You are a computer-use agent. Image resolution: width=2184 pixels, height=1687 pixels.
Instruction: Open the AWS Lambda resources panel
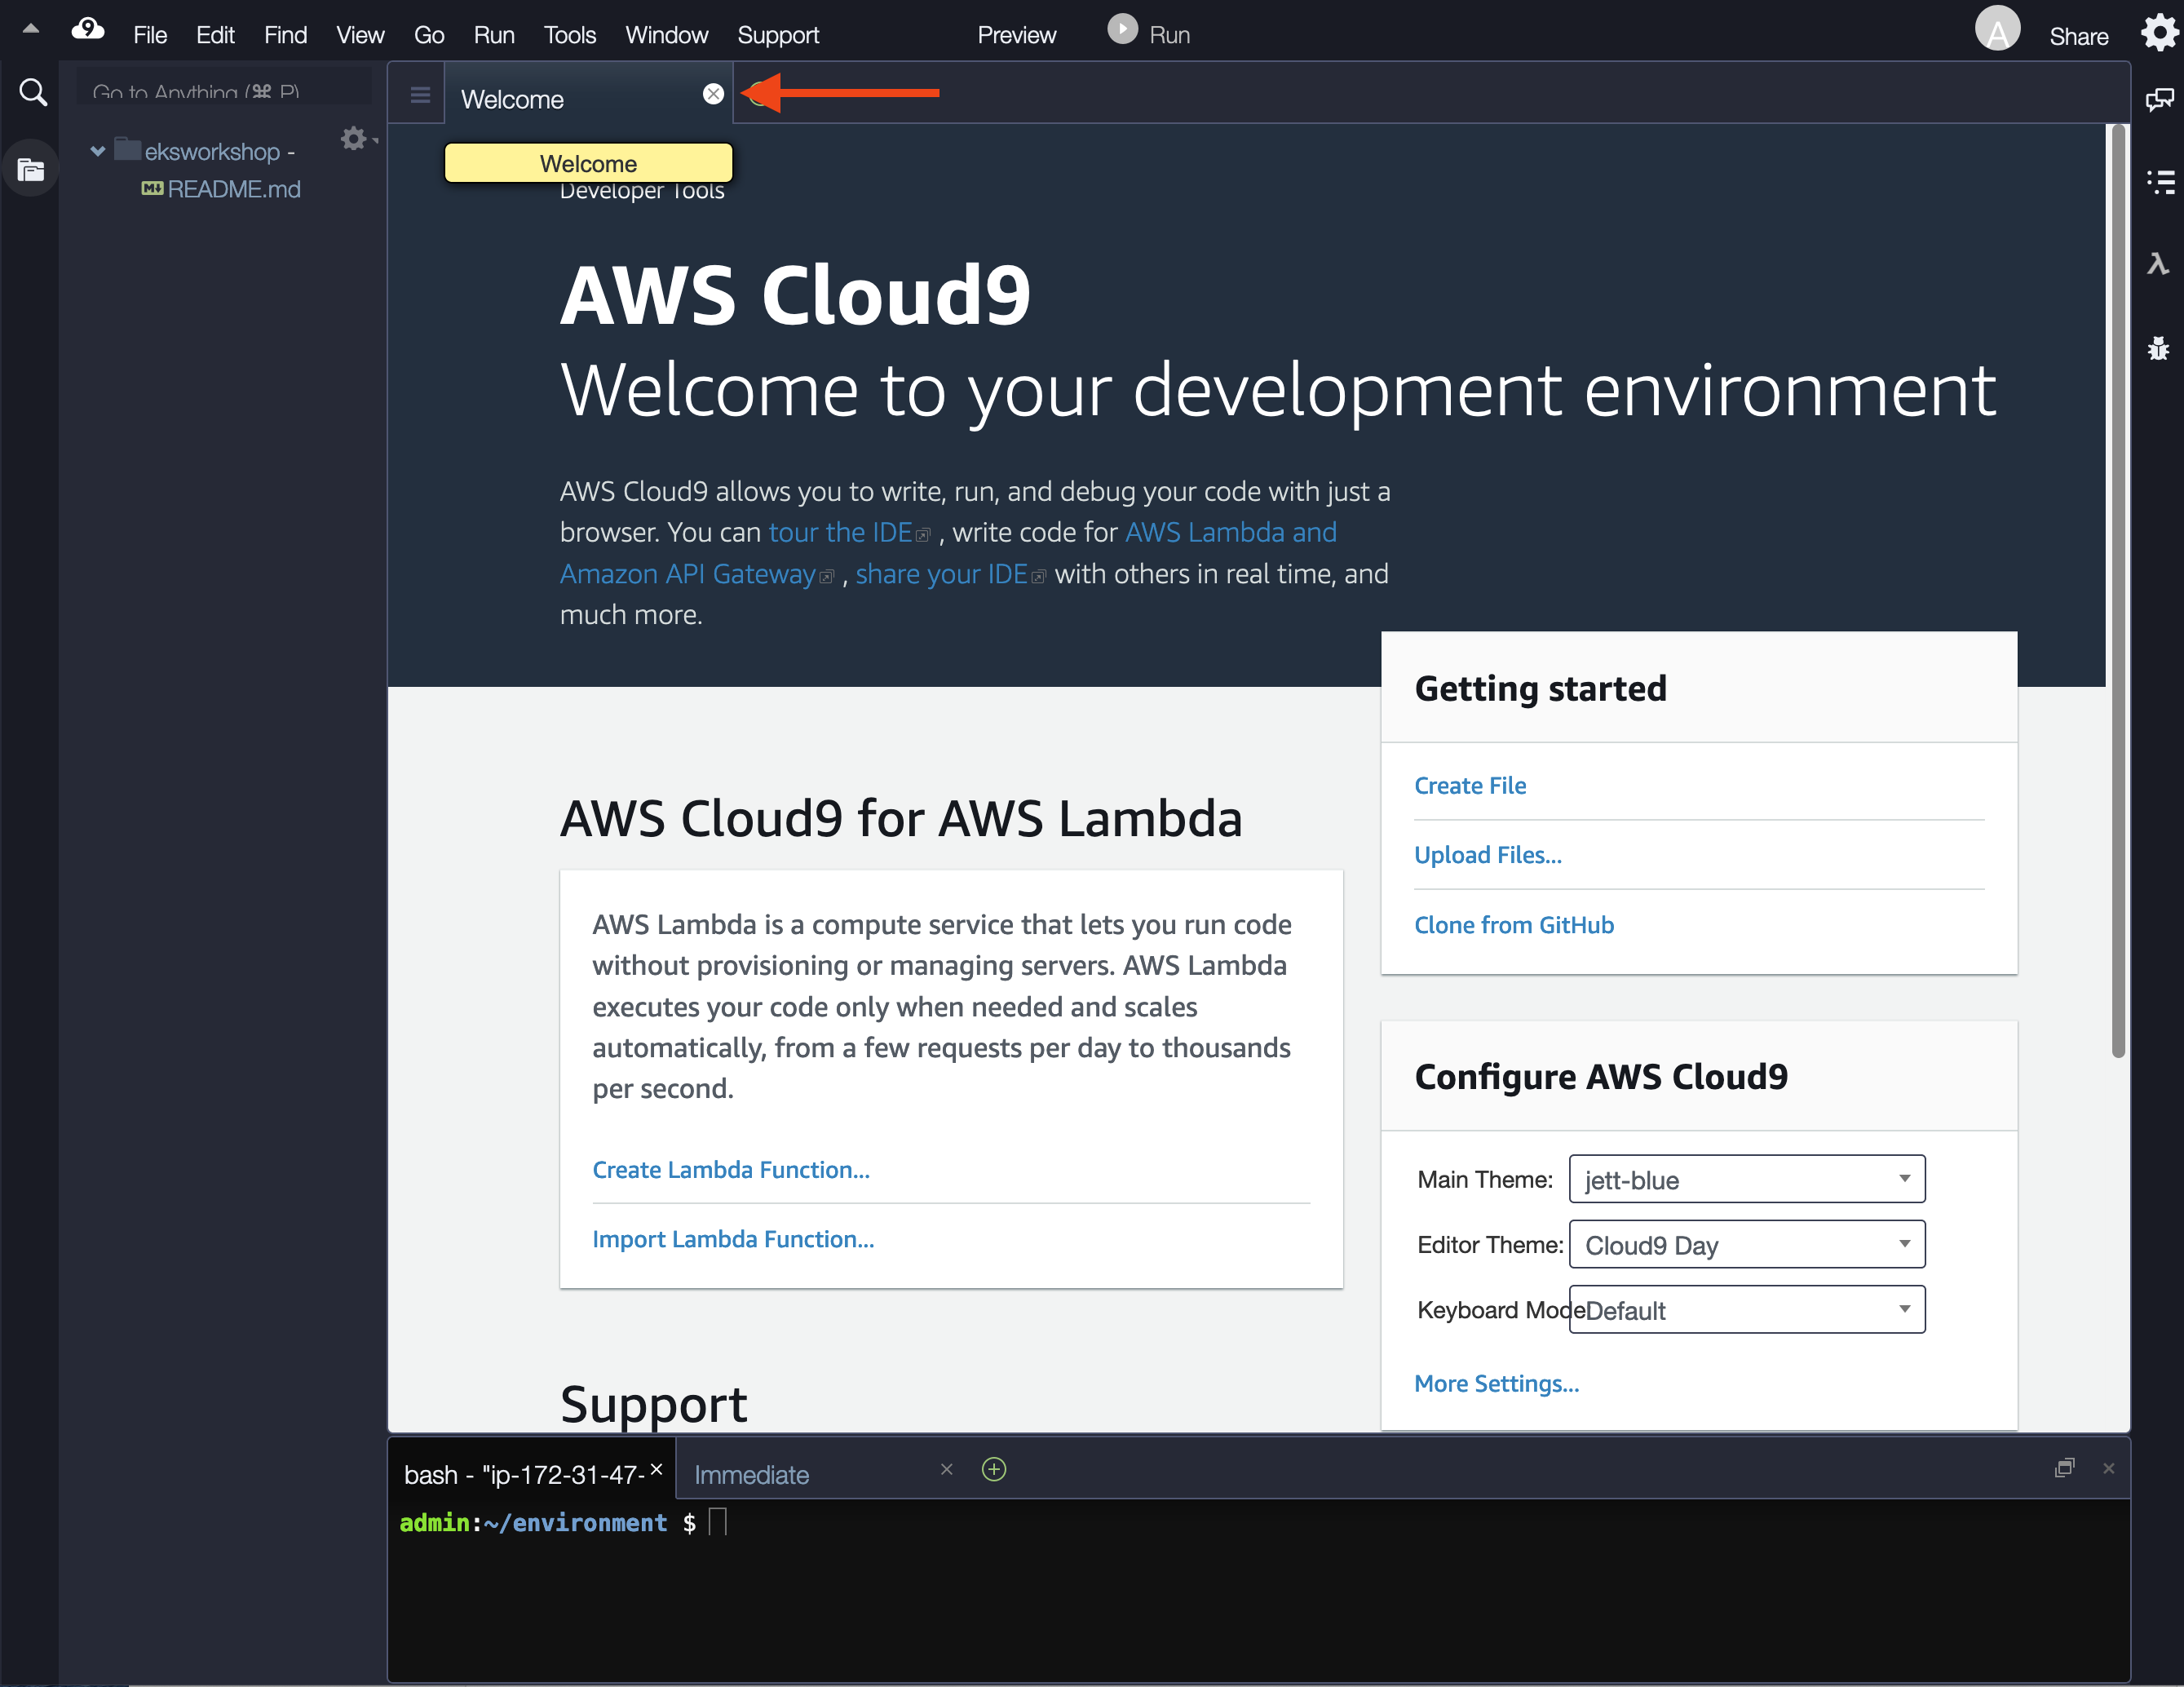(x=2158, y=264)
